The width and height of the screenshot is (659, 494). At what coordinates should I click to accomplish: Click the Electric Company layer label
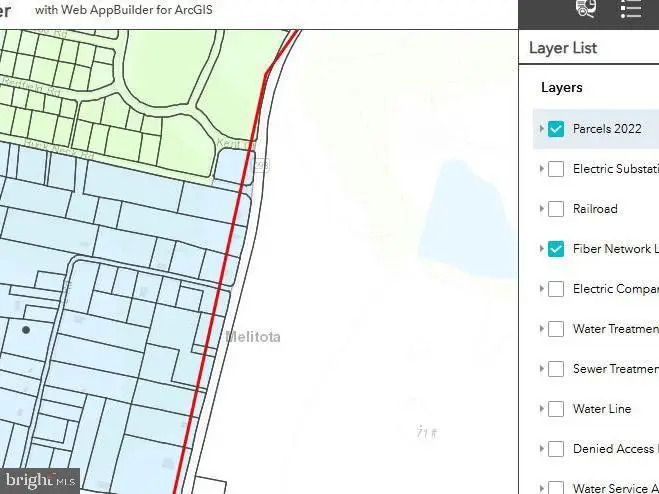click(x=614, y=289)
